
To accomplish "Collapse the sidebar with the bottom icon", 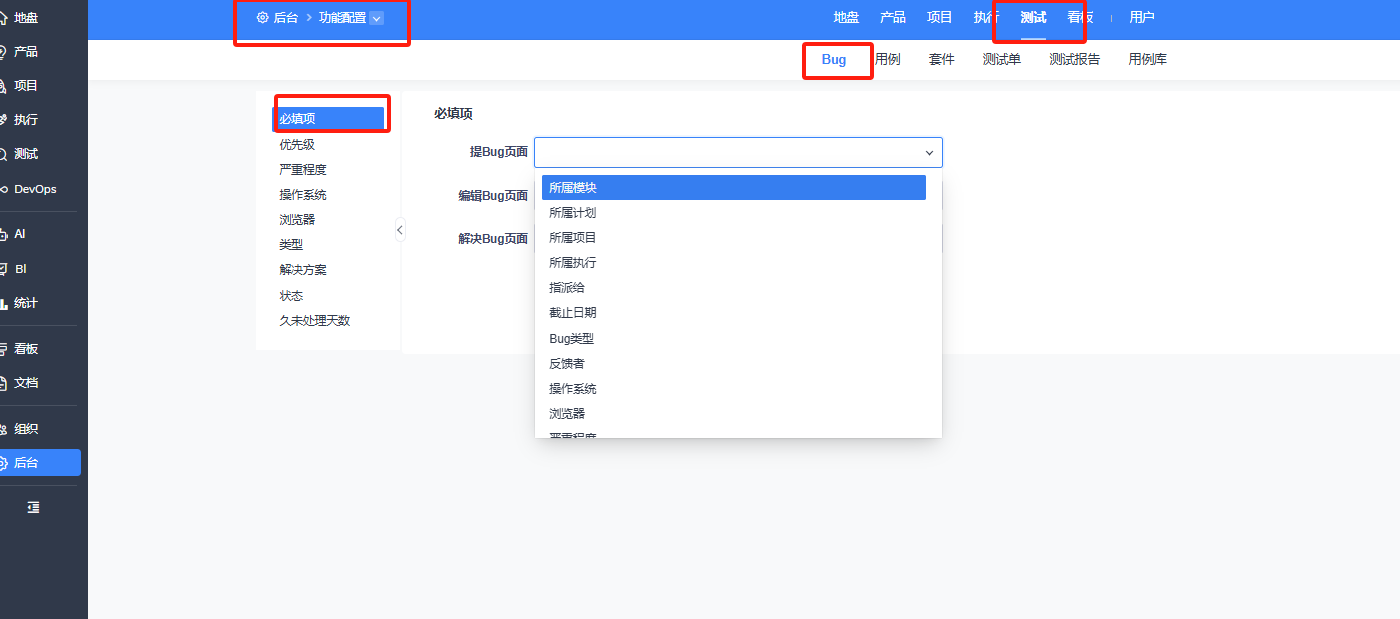I will 33,507.
